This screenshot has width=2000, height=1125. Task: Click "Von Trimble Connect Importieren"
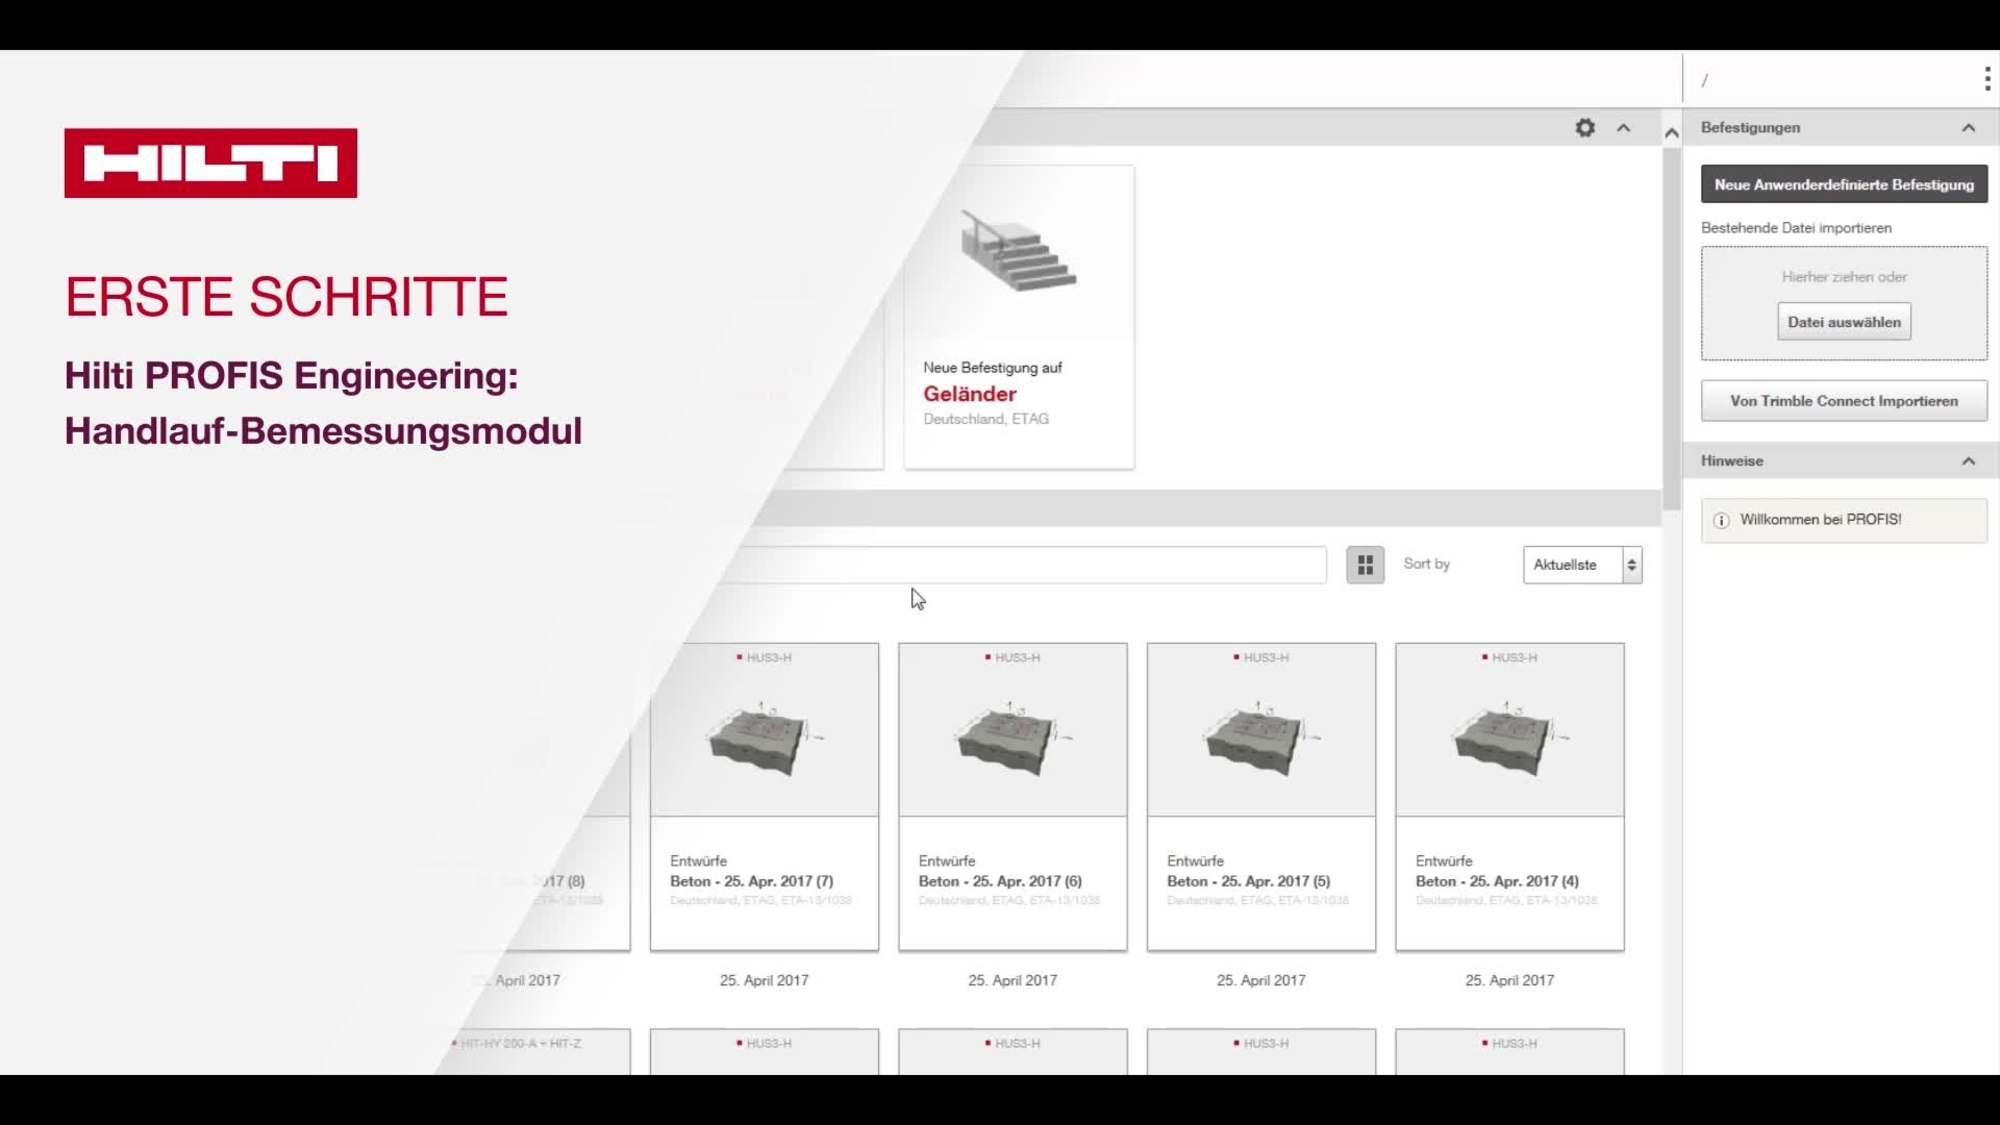[1843, 400]
